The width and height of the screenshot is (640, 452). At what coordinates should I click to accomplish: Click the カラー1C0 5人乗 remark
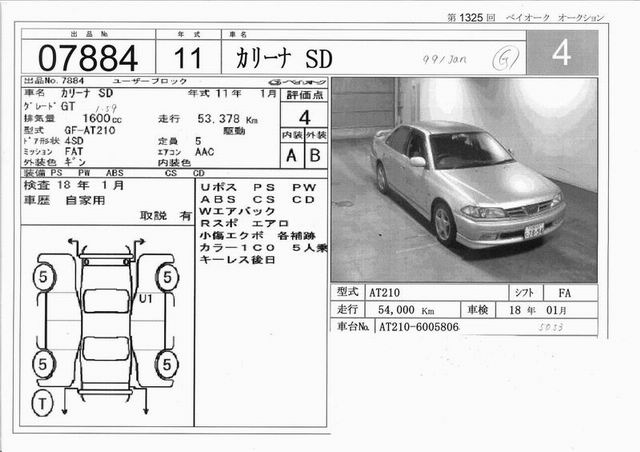pyautogui.click(x=263, y=247)
